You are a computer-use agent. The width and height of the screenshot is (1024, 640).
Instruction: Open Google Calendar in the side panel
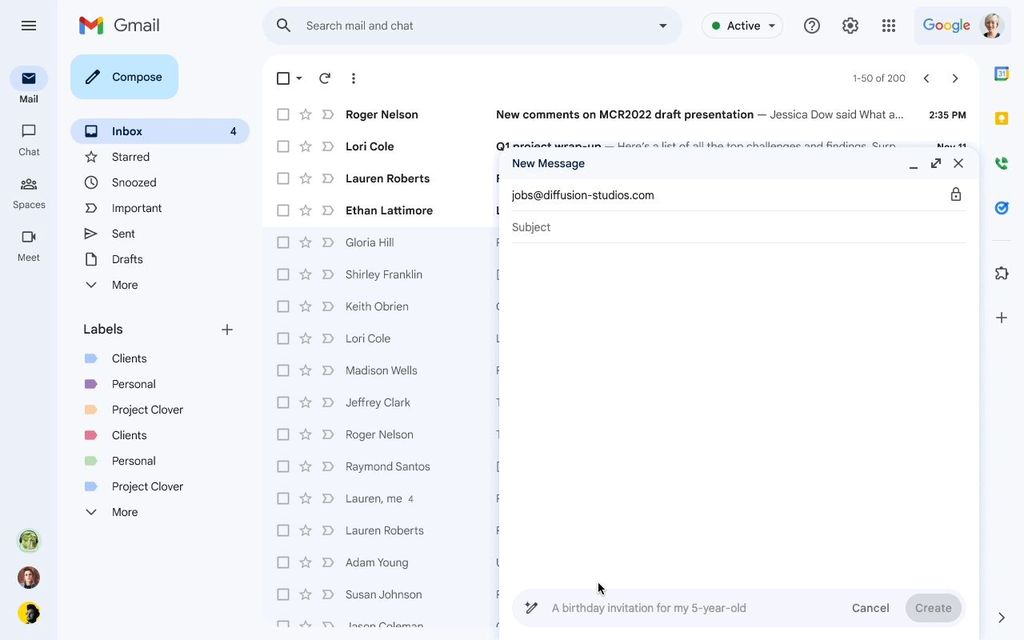[x=1001, y=72]
